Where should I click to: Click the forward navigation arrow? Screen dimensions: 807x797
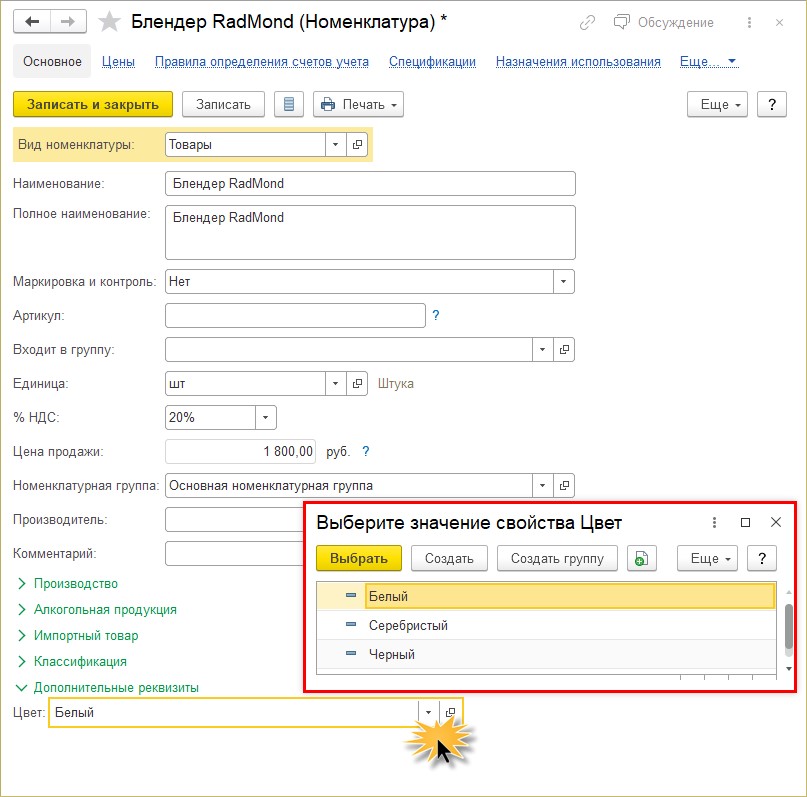click(67, 22)
